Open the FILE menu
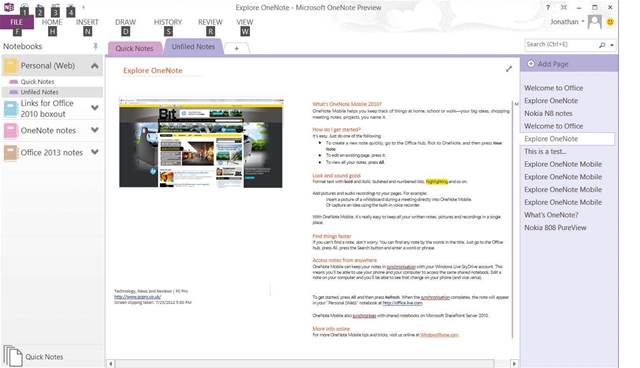The width and height of the screenshot is (640, 368). [16, 22]
